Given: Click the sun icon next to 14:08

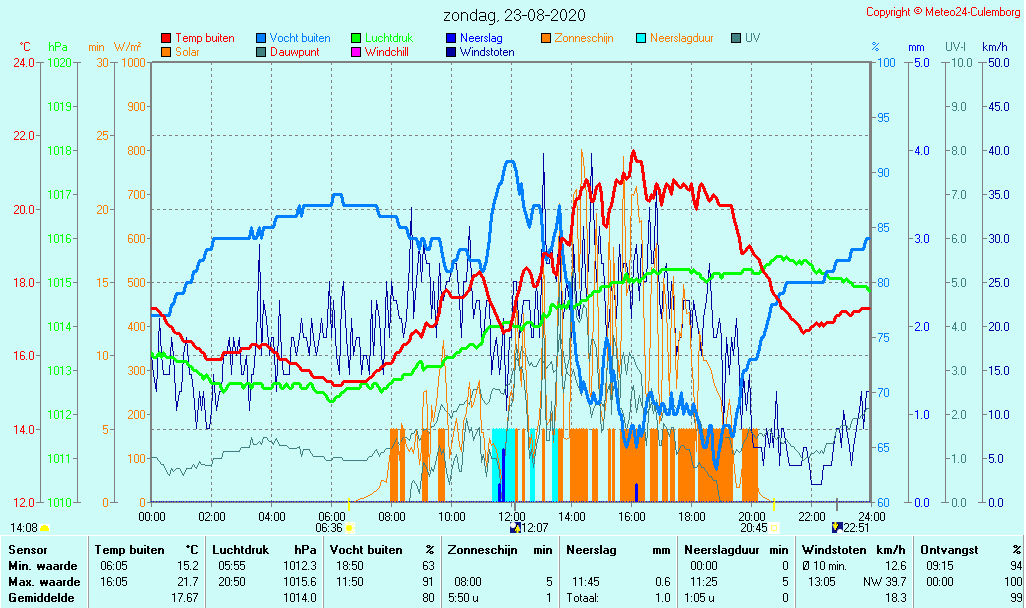Looking at the screenshot, I should pyautogui.click(x=44, y=527).
